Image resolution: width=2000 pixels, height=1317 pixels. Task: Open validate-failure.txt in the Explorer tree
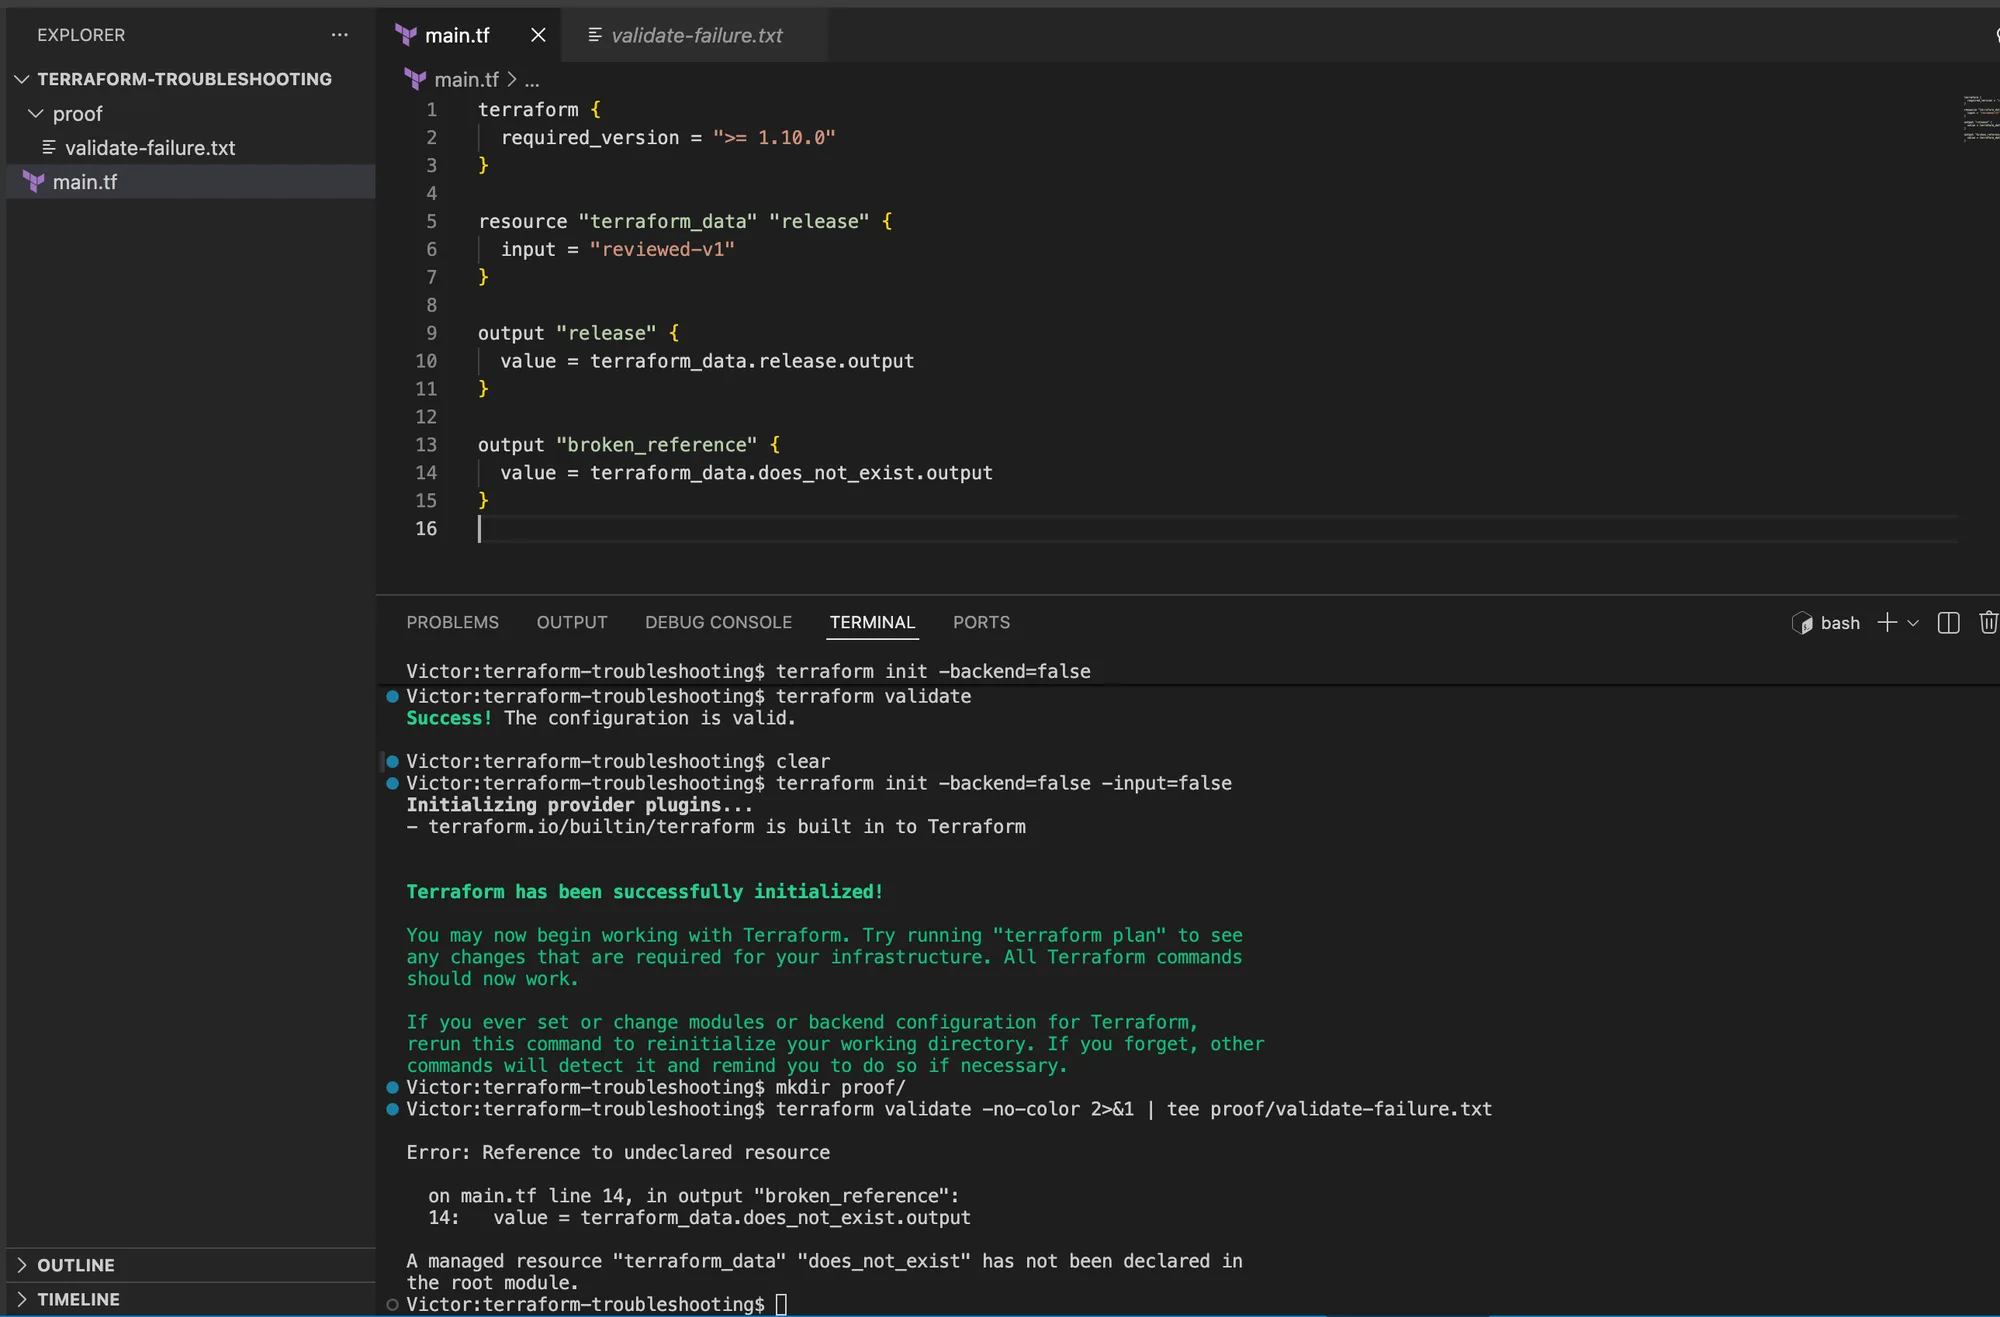click(x=150, y=148)
